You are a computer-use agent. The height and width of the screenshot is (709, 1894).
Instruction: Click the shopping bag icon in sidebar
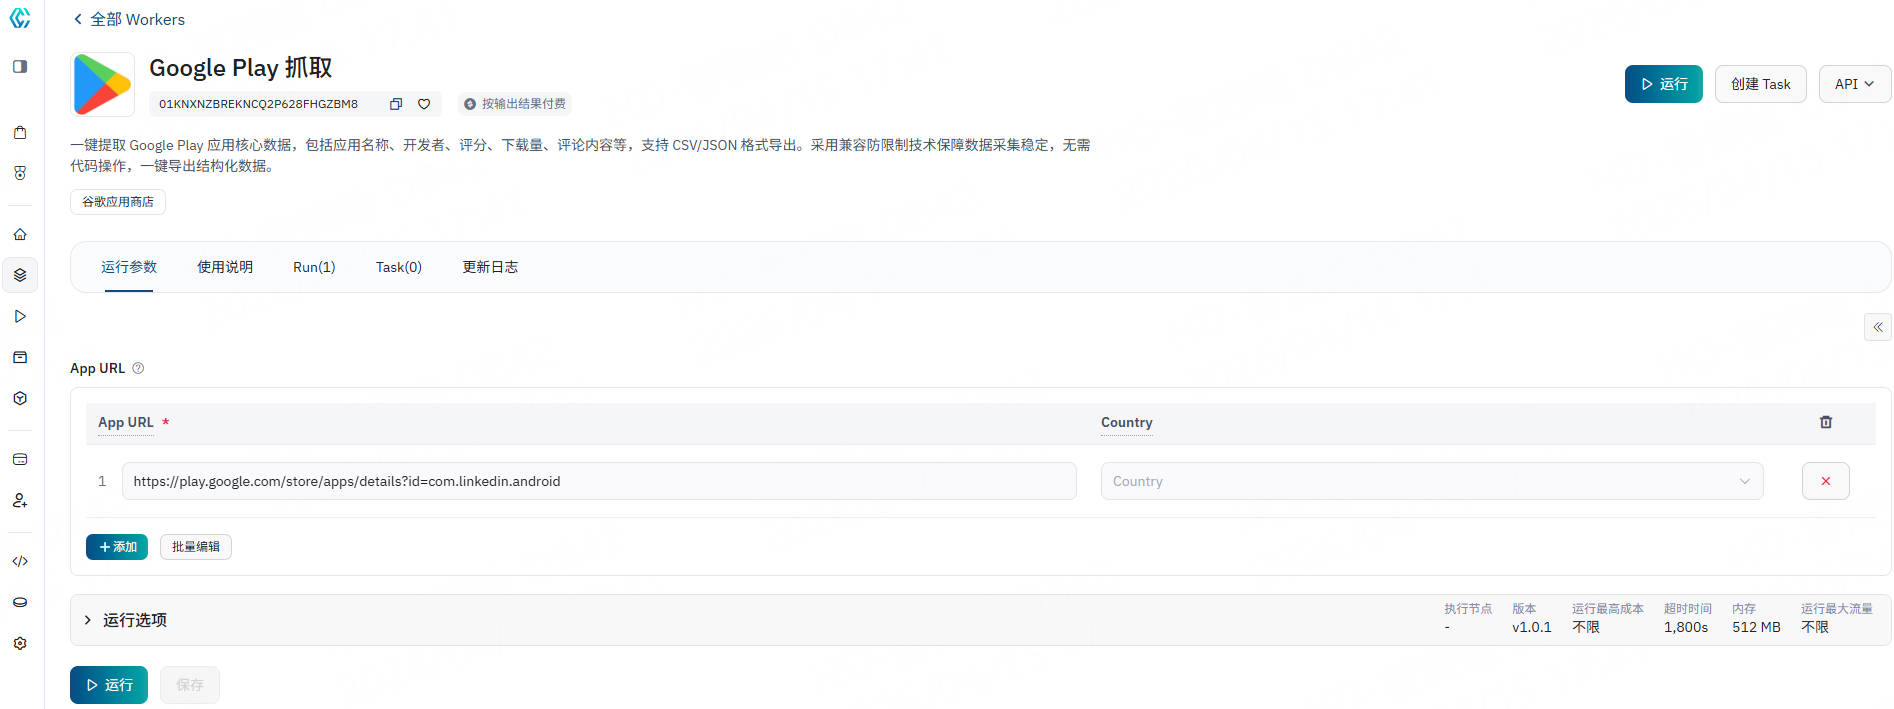[20, 133]
